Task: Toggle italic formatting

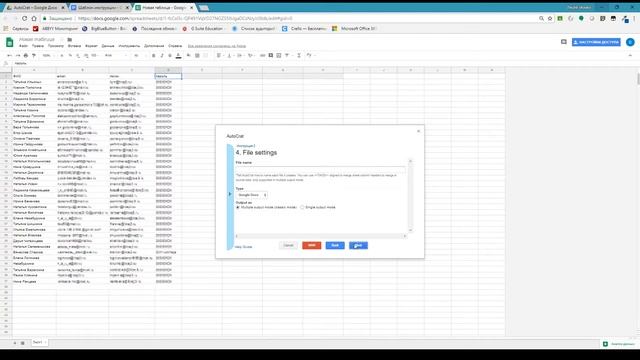Action: [x=162, y=56]
